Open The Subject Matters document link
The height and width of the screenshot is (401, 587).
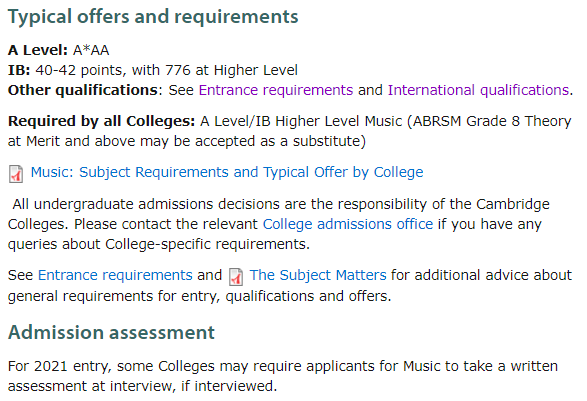(x=318, y=275)
